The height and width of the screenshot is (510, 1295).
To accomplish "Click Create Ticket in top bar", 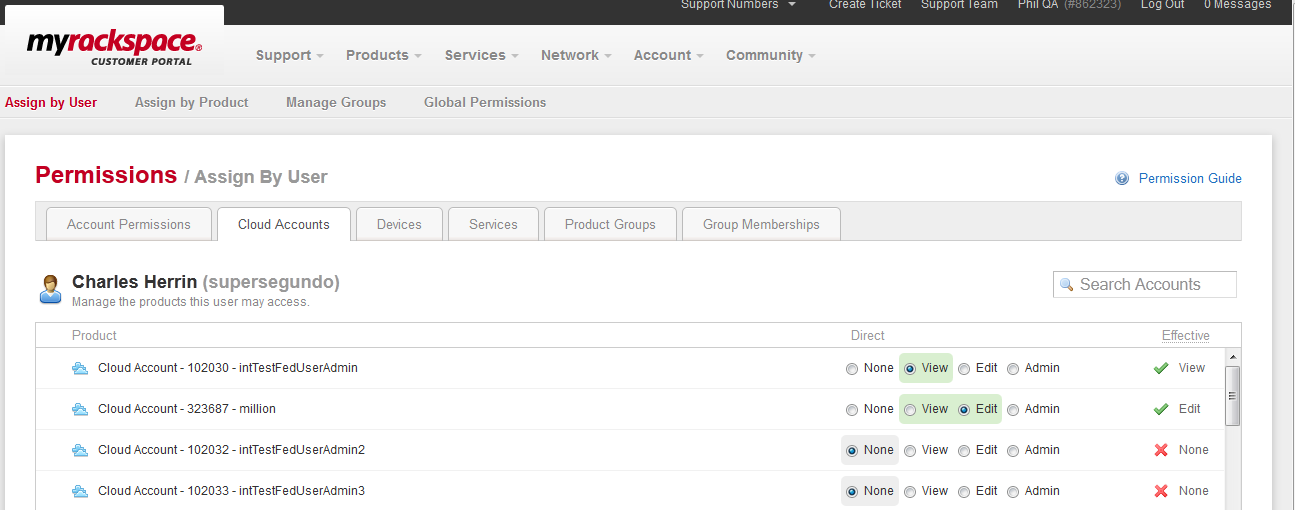I will (x=865, y=5).
